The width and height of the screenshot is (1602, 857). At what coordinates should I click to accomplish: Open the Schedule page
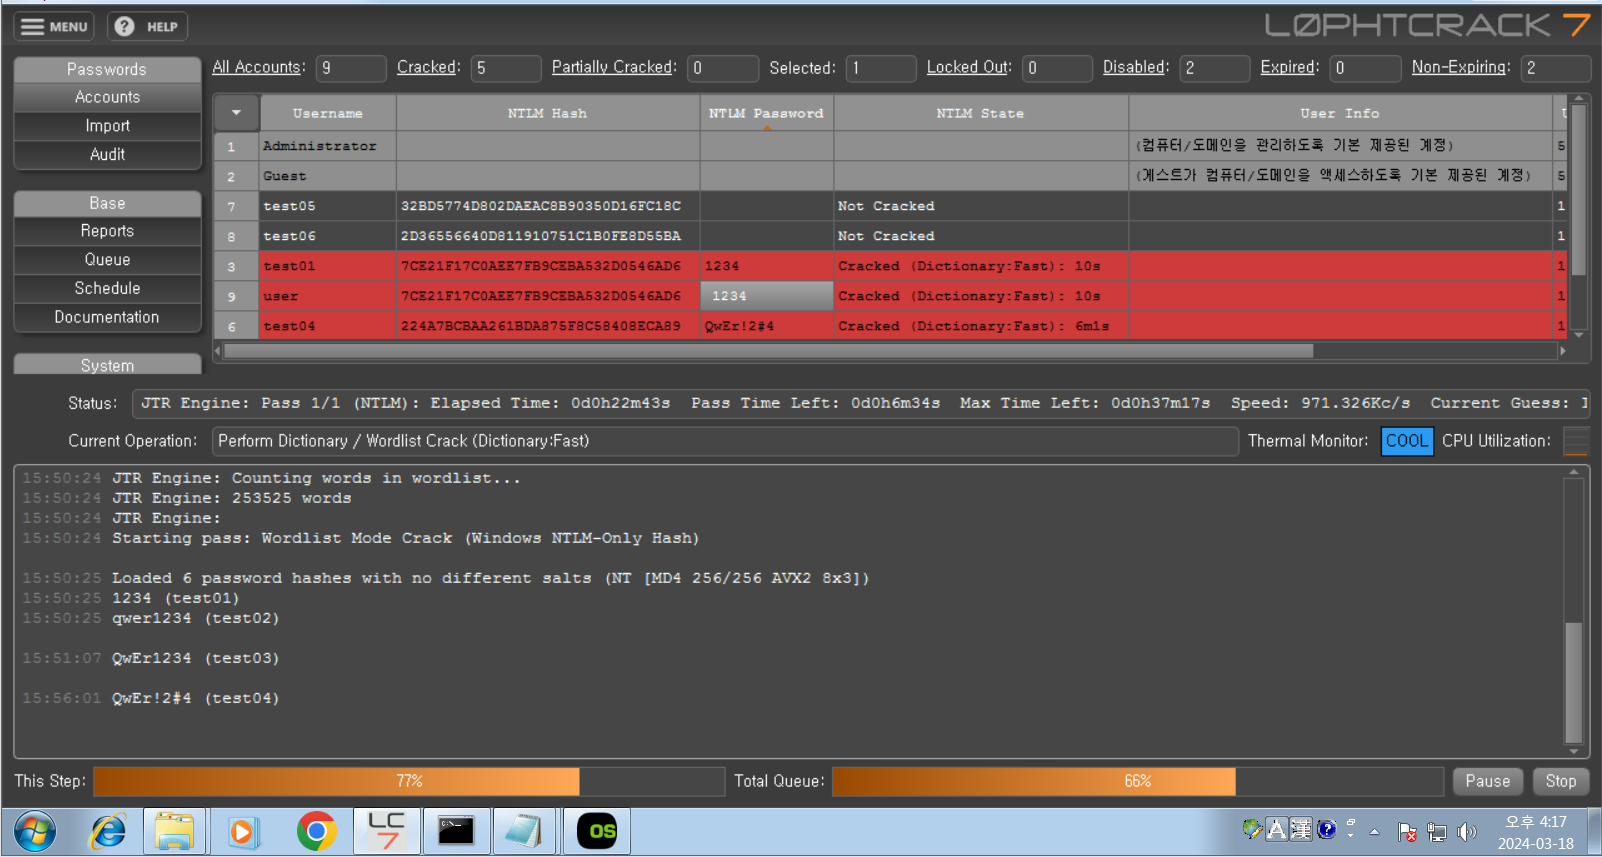click(x=107, y=288)
